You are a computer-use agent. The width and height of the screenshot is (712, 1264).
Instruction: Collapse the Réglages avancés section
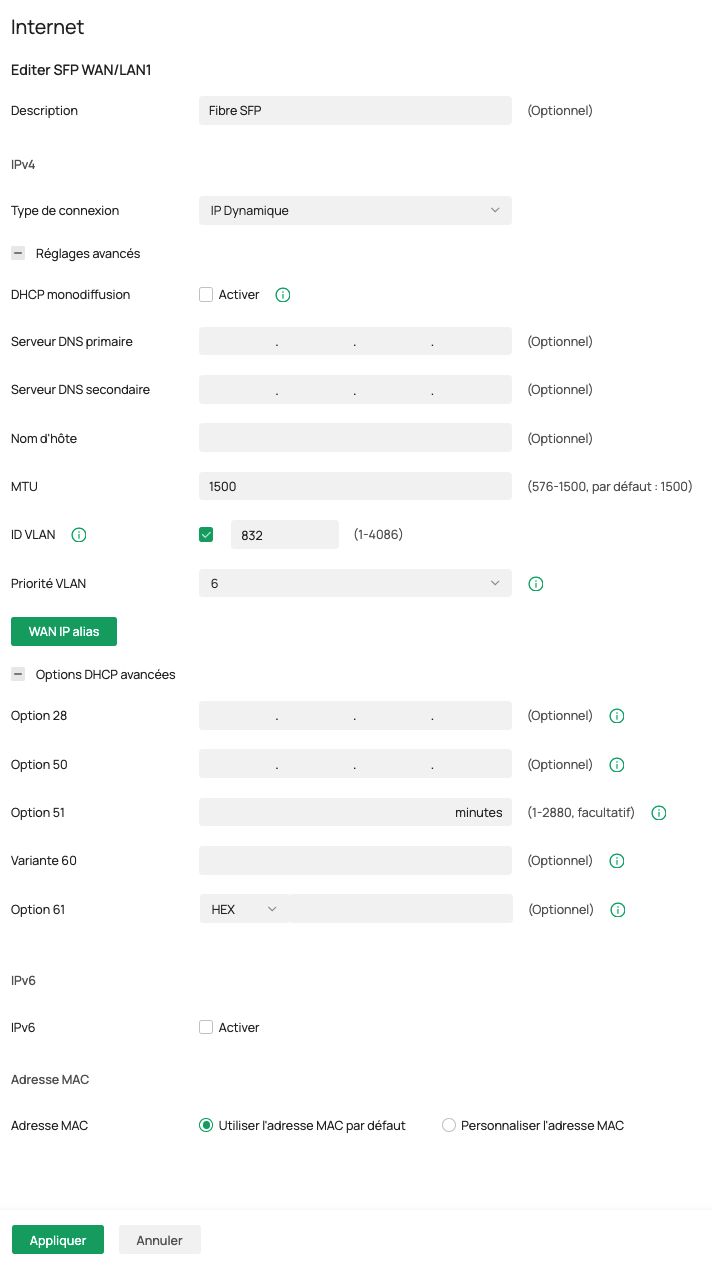[18, 254]
